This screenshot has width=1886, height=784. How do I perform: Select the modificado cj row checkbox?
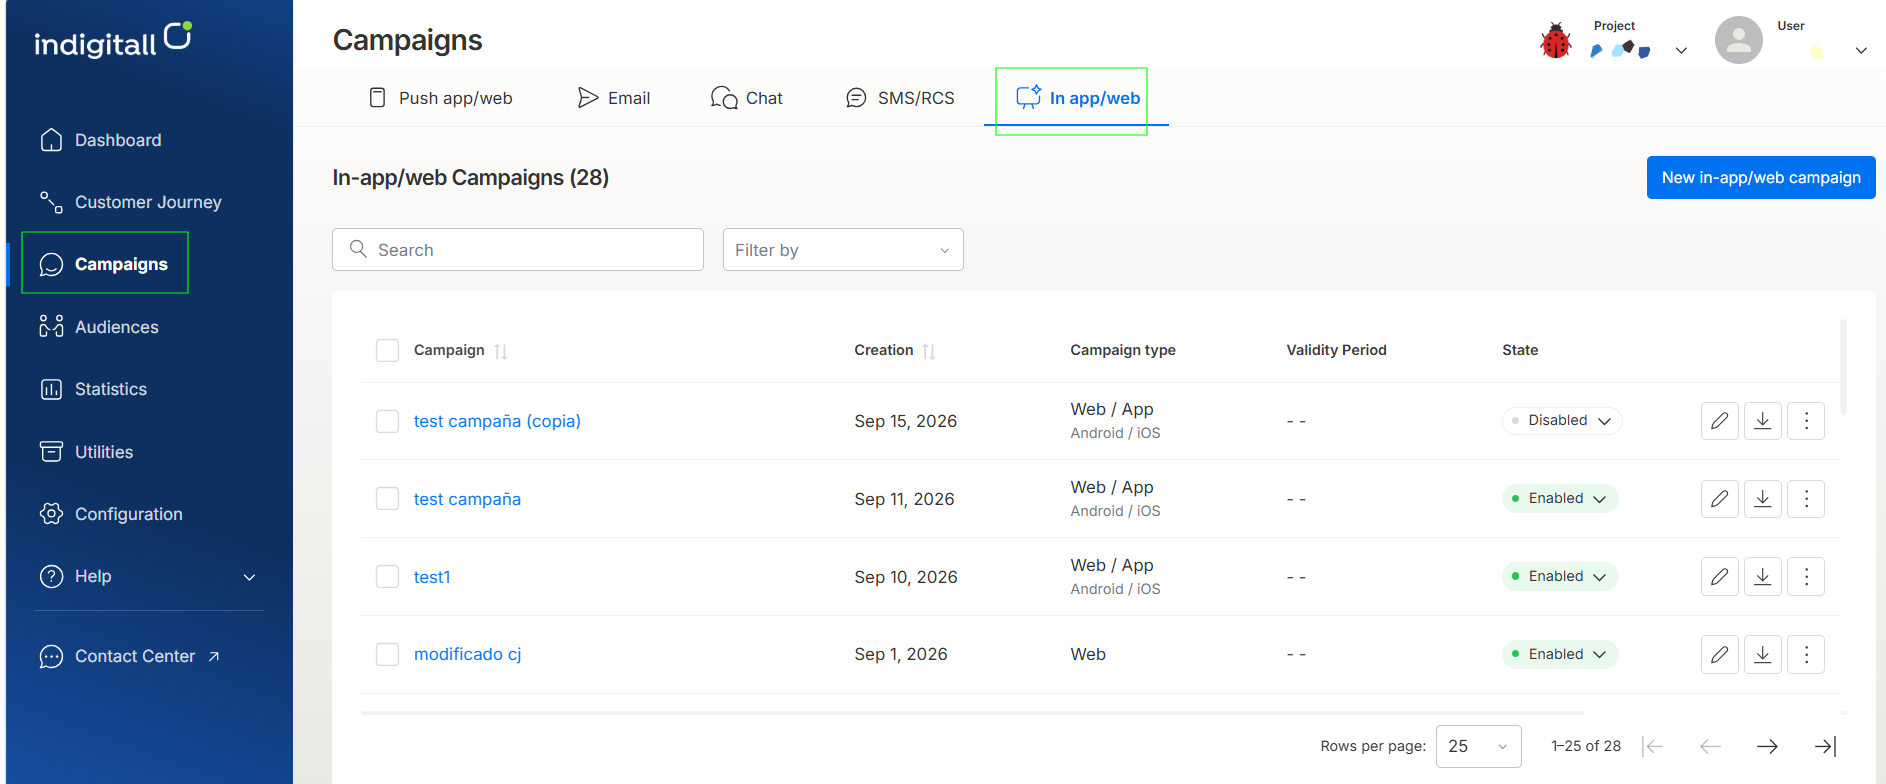click(x=387, y=654)
